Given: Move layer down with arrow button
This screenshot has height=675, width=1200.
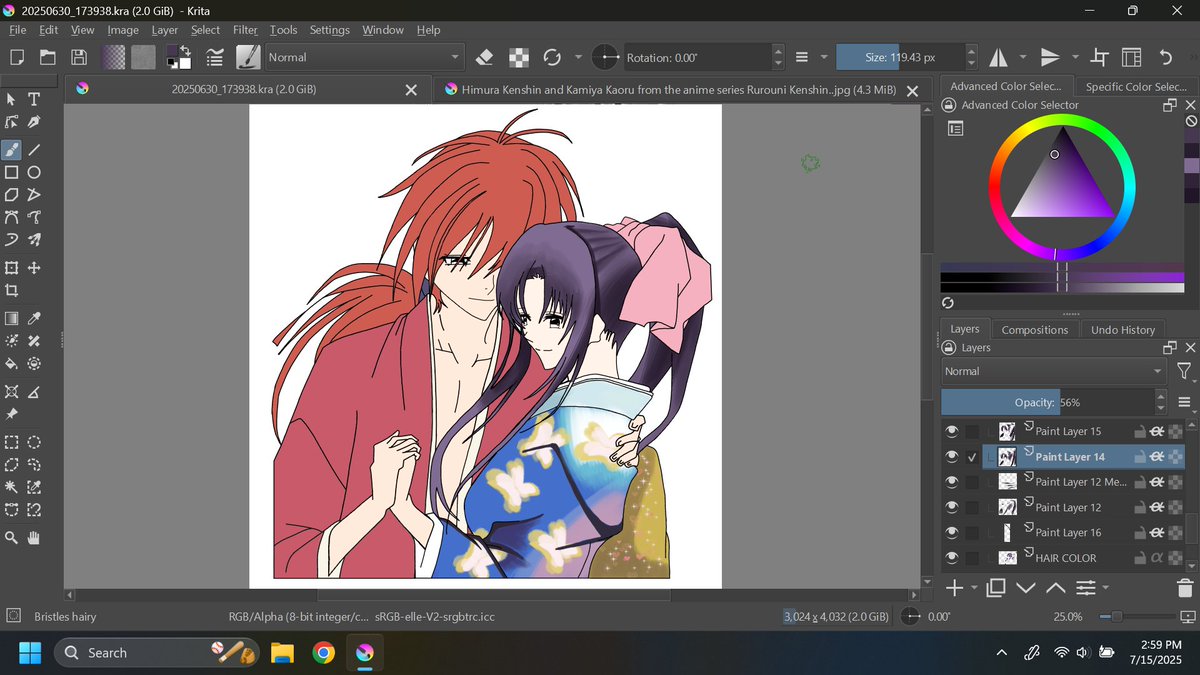Looking at the screenshot, I should tap(1025, 588).
